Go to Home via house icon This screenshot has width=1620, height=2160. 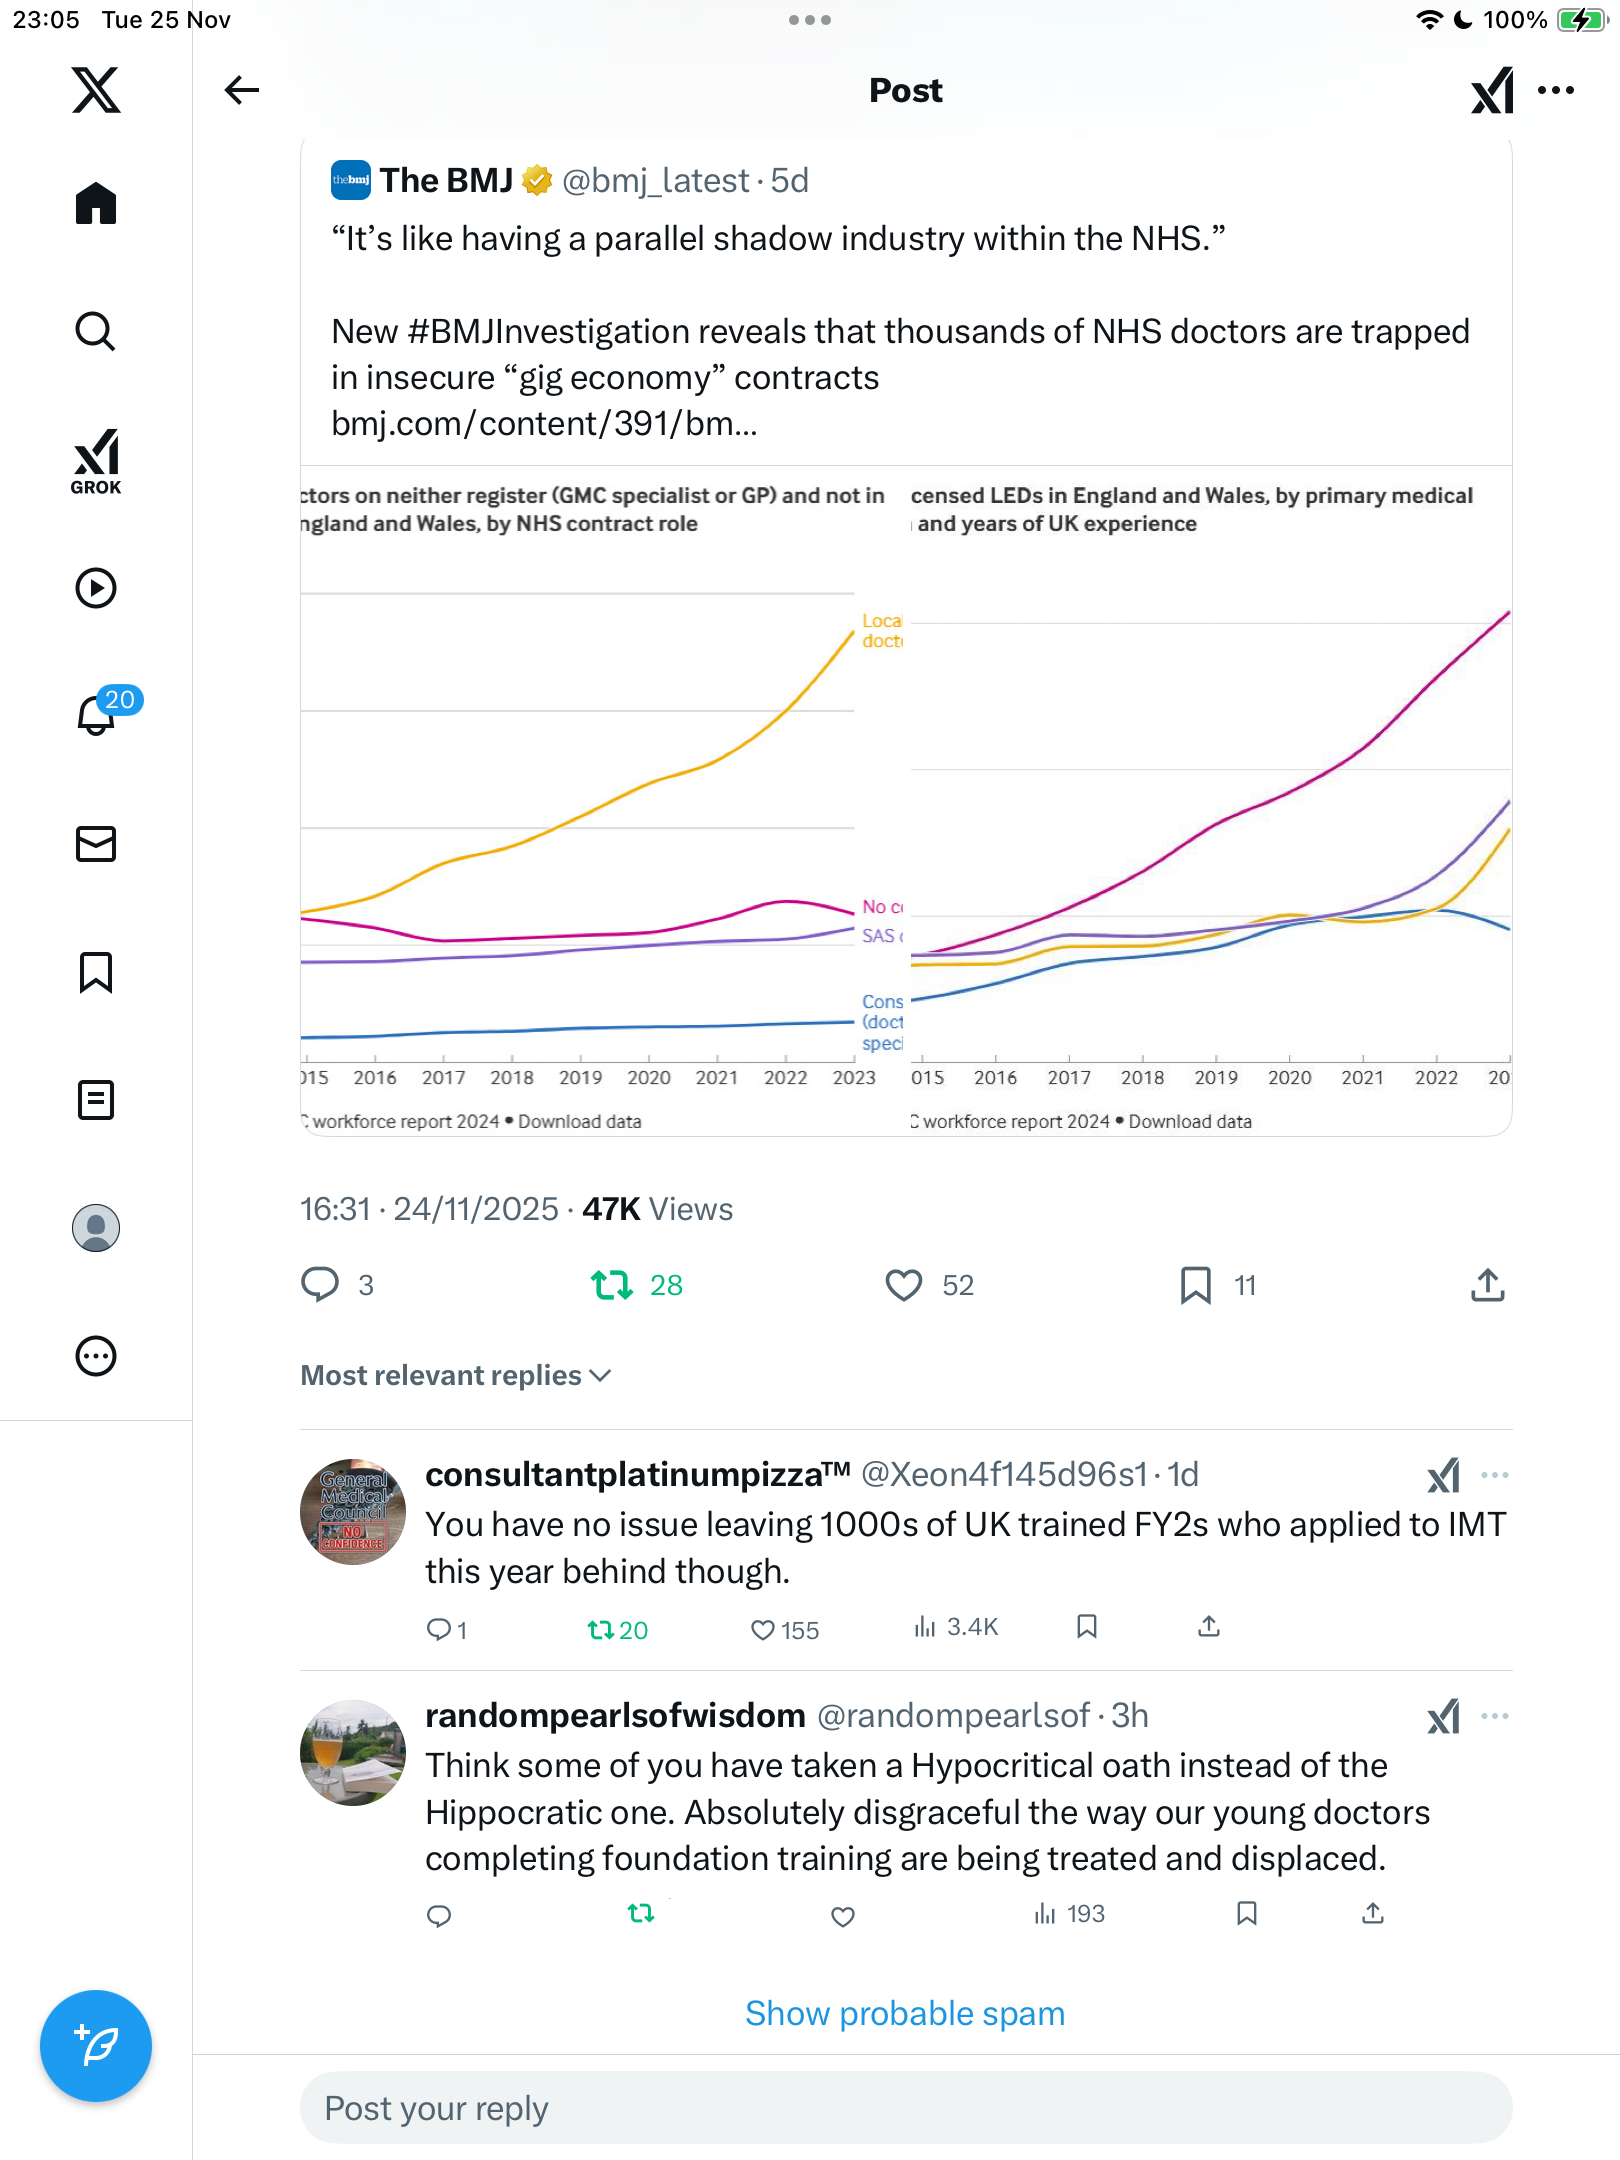[x=96, y=204]
